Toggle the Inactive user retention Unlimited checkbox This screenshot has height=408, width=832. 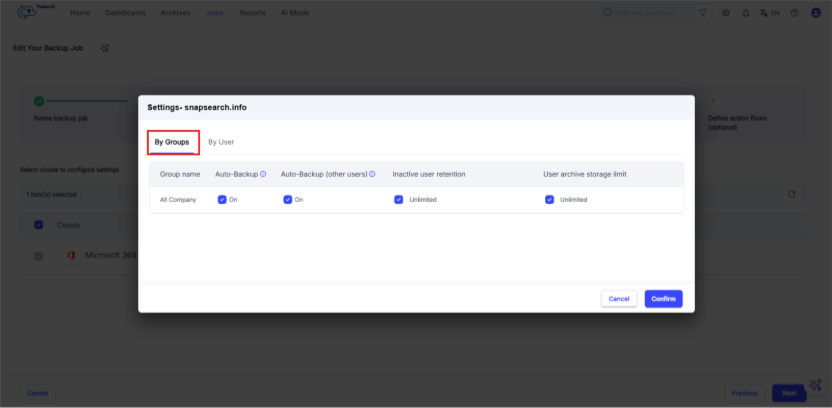tap(399, 199)
